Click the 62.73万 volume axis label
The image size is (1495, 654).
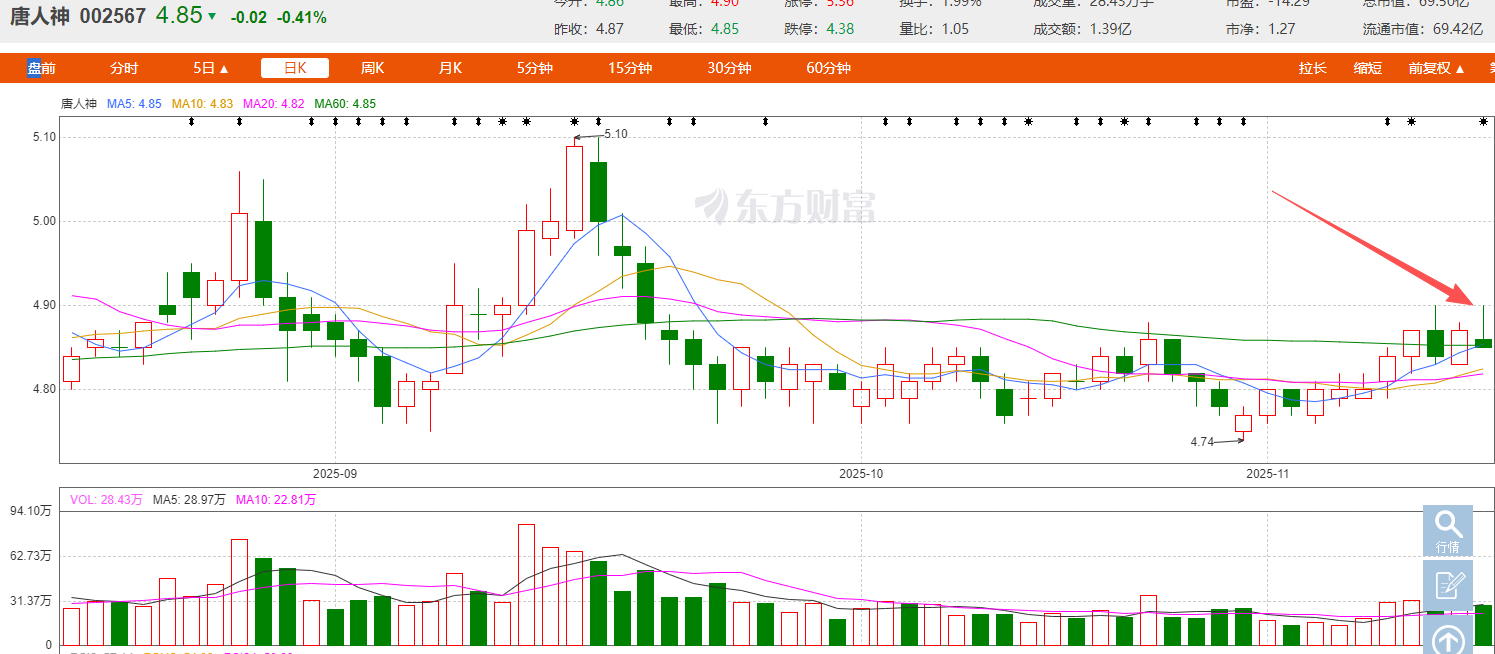[x=31, y=555]
